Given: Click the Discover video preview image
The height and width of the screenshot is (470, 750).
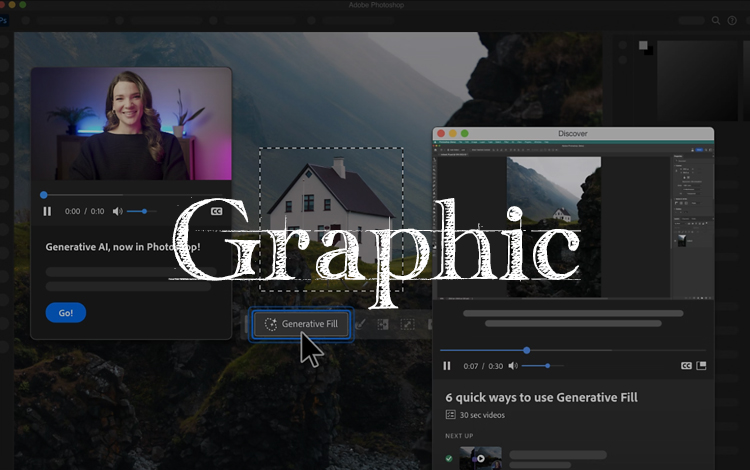Looking at the screenshot, I should click(573, 220).
